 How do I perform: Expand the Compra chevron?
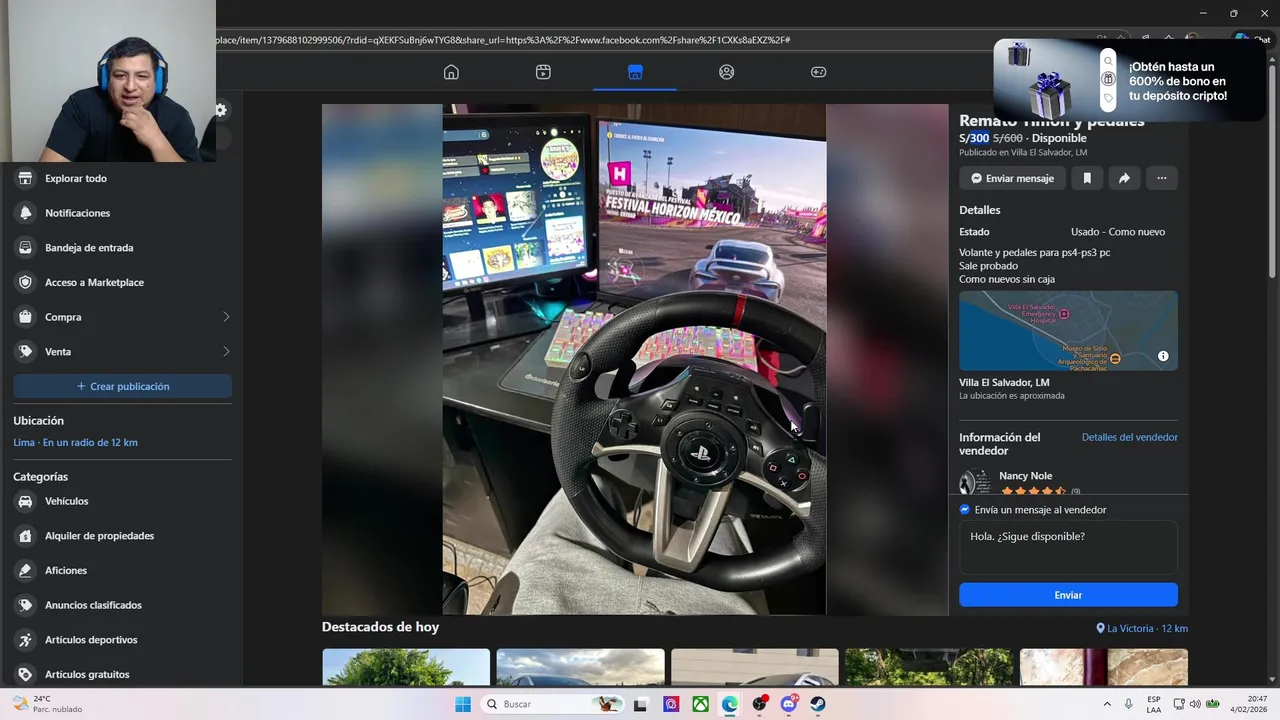[226, 317]
